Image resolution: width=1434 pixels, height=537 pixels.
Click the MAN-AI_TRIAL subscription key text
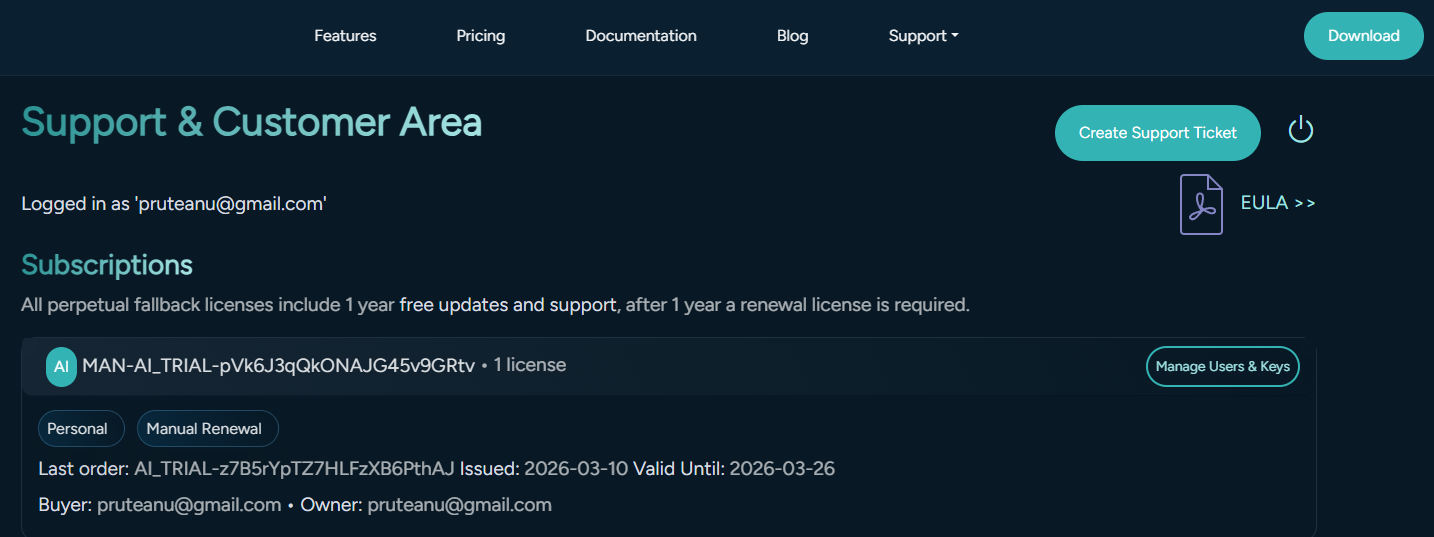coord(279,366)
